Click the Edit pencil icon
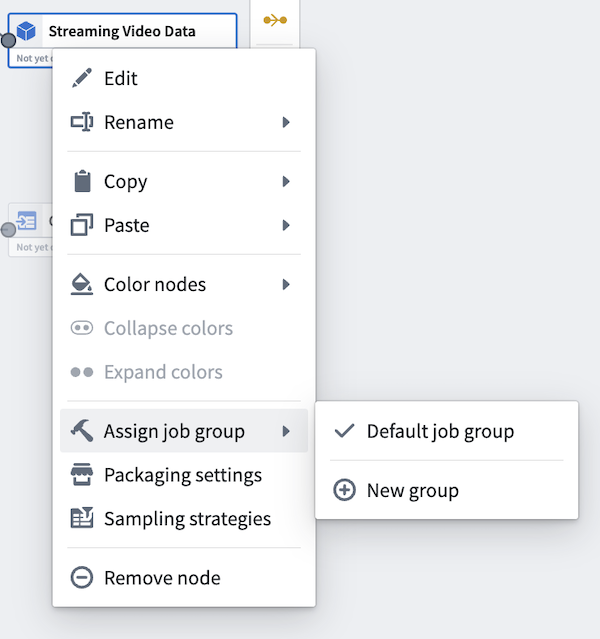Screen dimensions: 600x639 [x=82, y=78]
